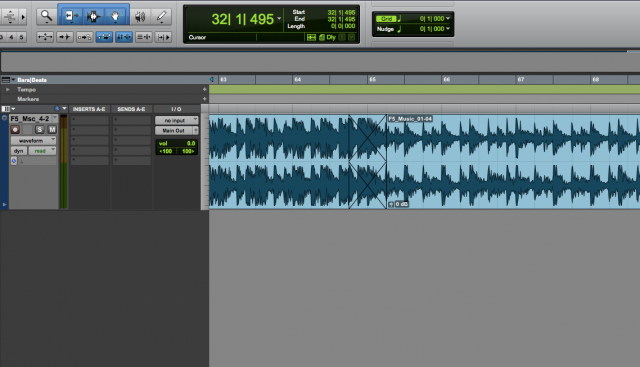Open playlist selector arrow beside track name
The height and width of the screenshot is (367, 640).
tap(55, 119)
